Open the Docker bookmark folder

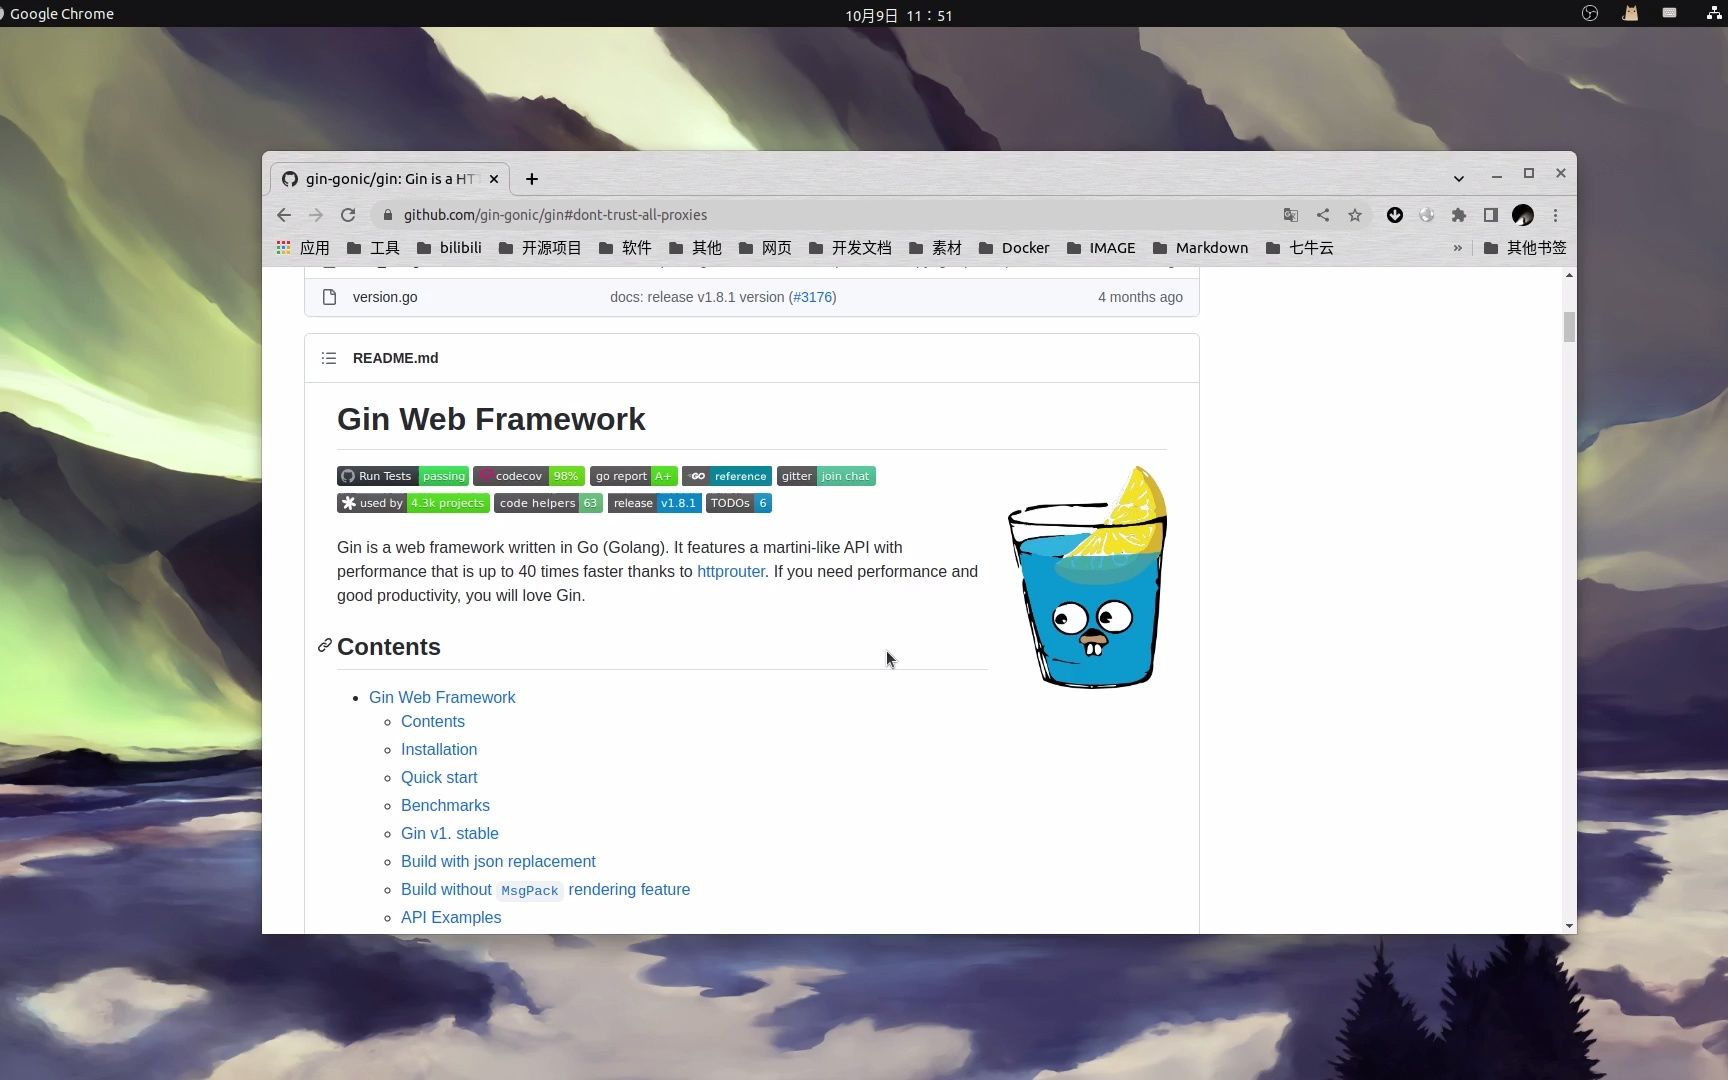(x=1014, y=248)
